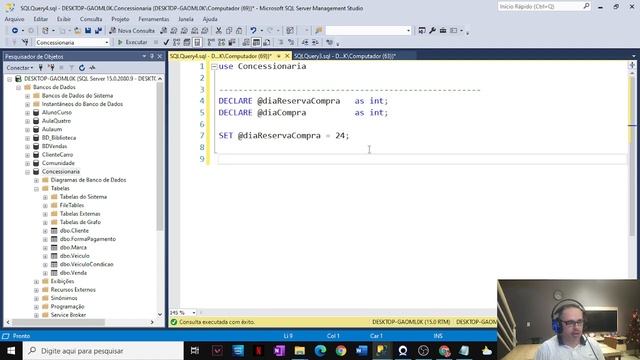
Task: Click the wrench Properties icon in toolbar
Action: coord(432,31)
